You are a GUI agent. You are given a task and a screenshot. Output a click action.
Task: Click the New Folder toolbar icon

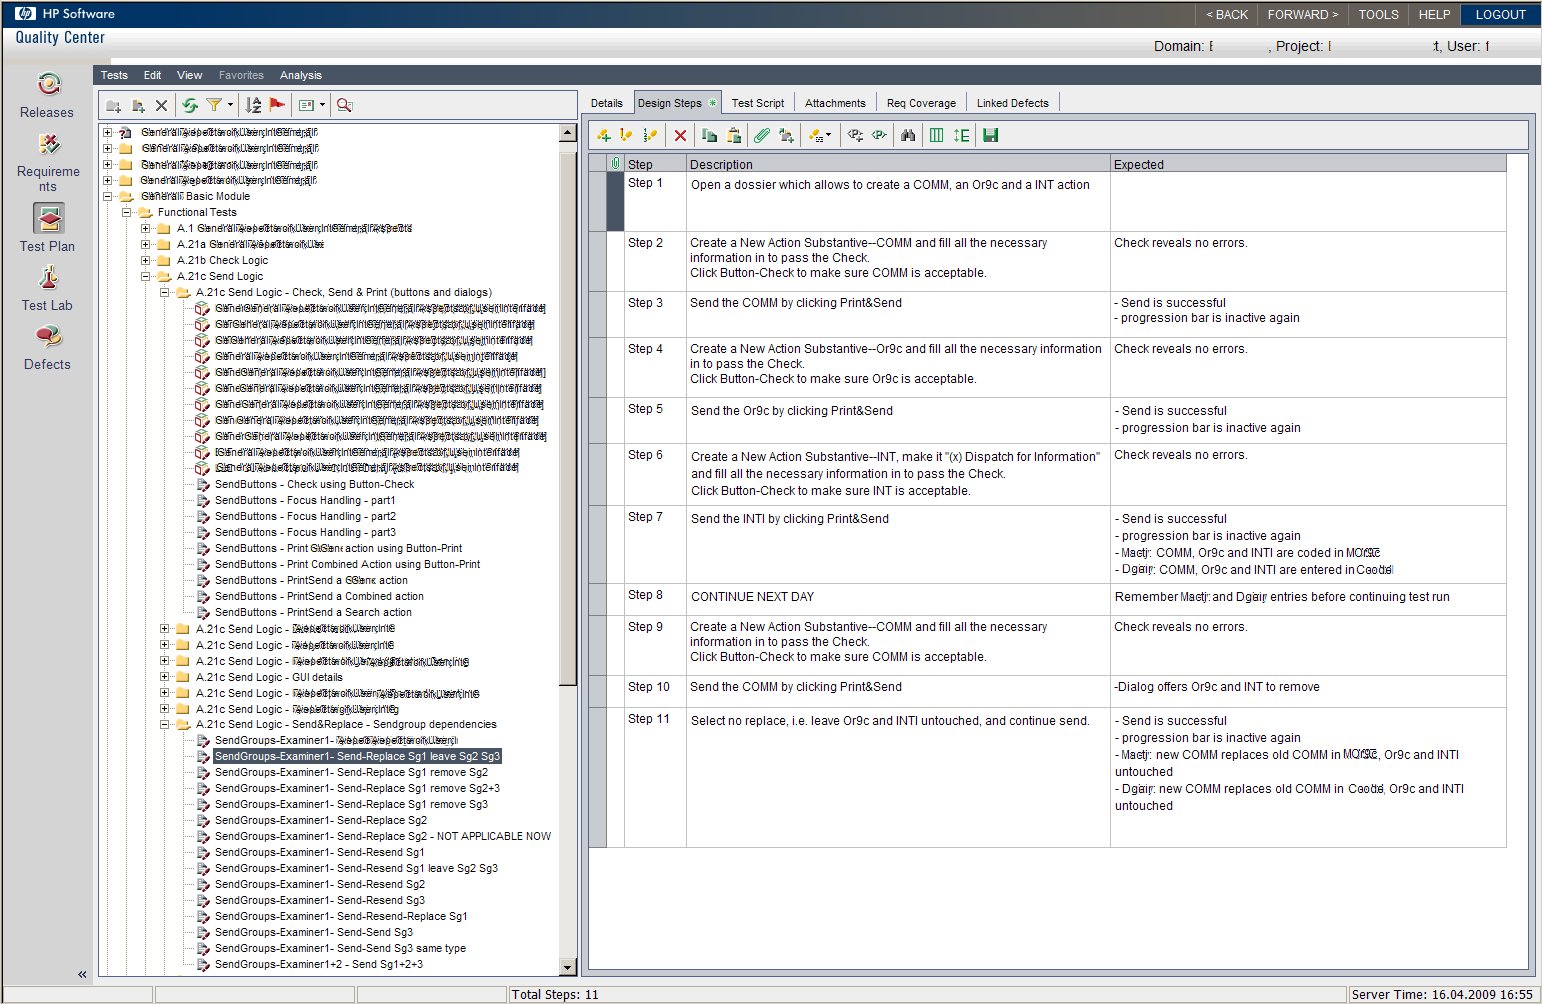click(x=113, y=105)
